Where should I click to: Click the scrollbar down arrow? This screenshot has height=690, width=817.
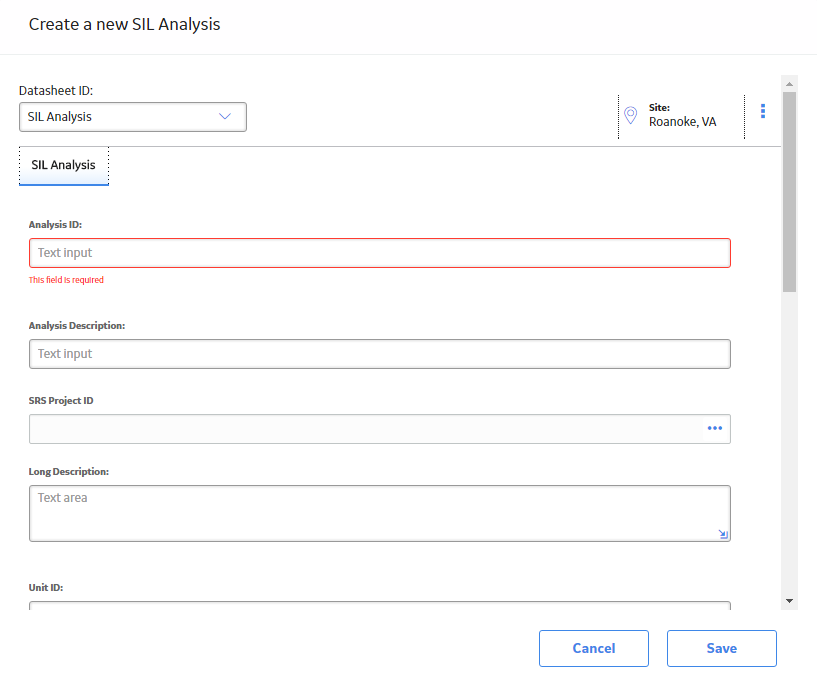789,601
